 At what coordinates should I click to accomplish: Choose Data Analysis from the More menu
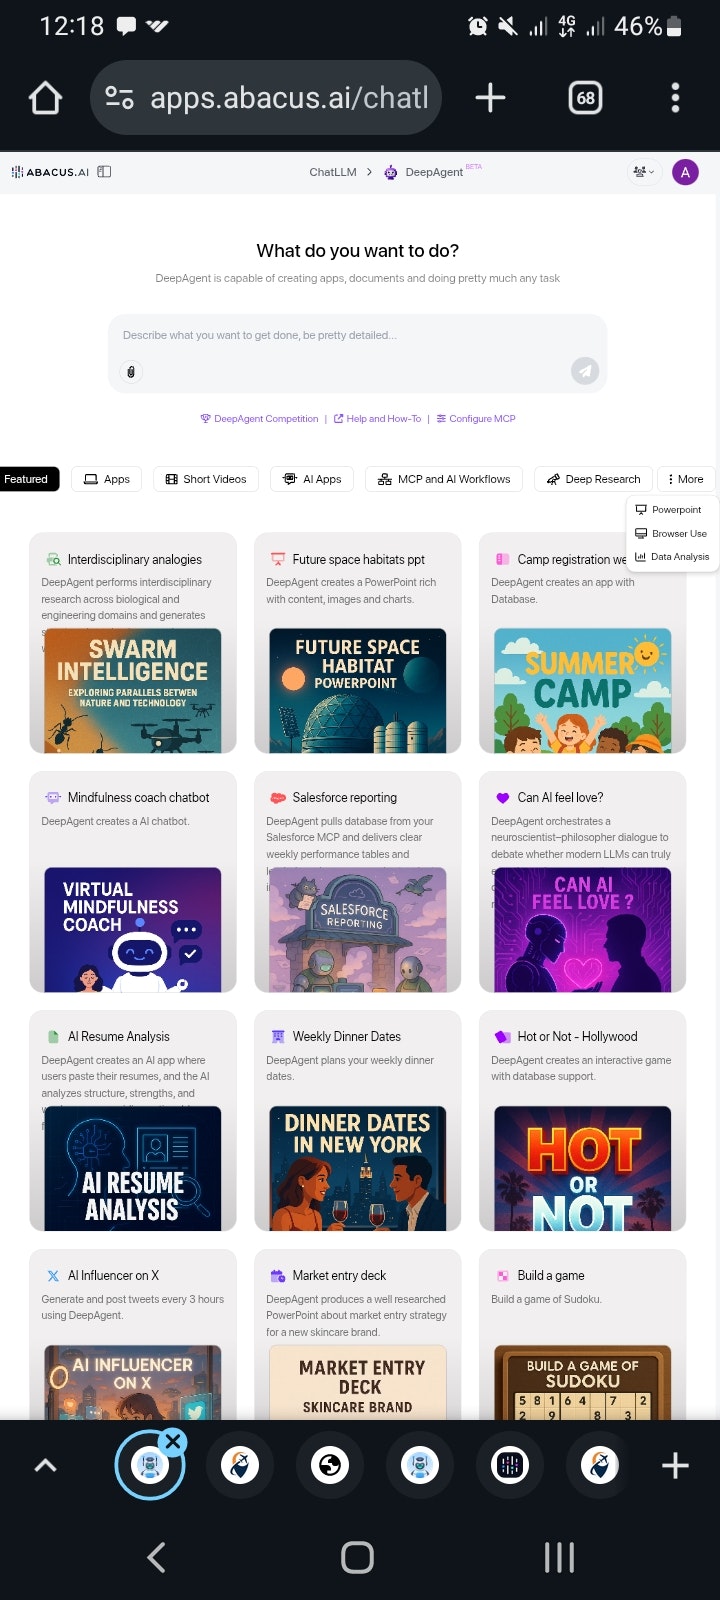point(672,557)
